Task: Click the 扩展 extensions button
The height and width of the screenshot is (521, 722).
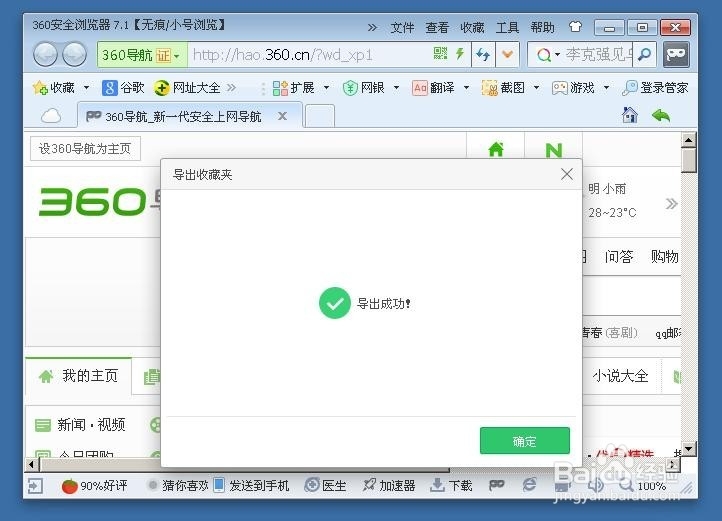Action: 293,88
